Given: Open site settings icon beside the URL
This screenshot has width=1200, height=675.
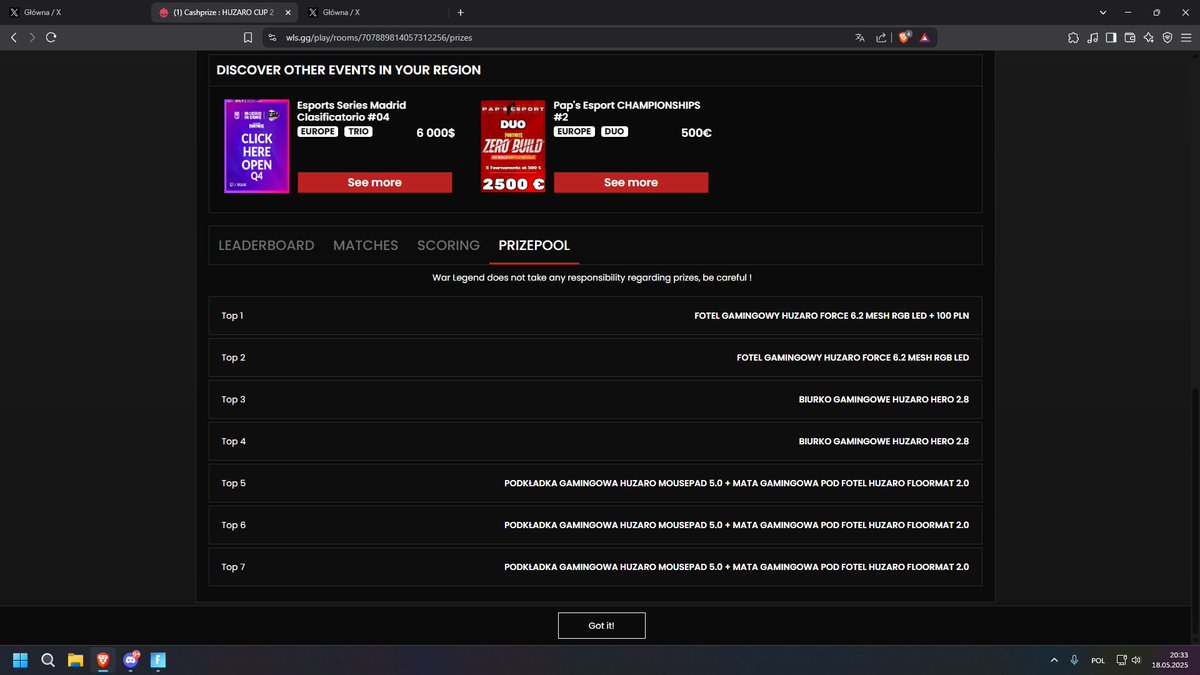Looking at the screenshot, I should coord(272,37).
